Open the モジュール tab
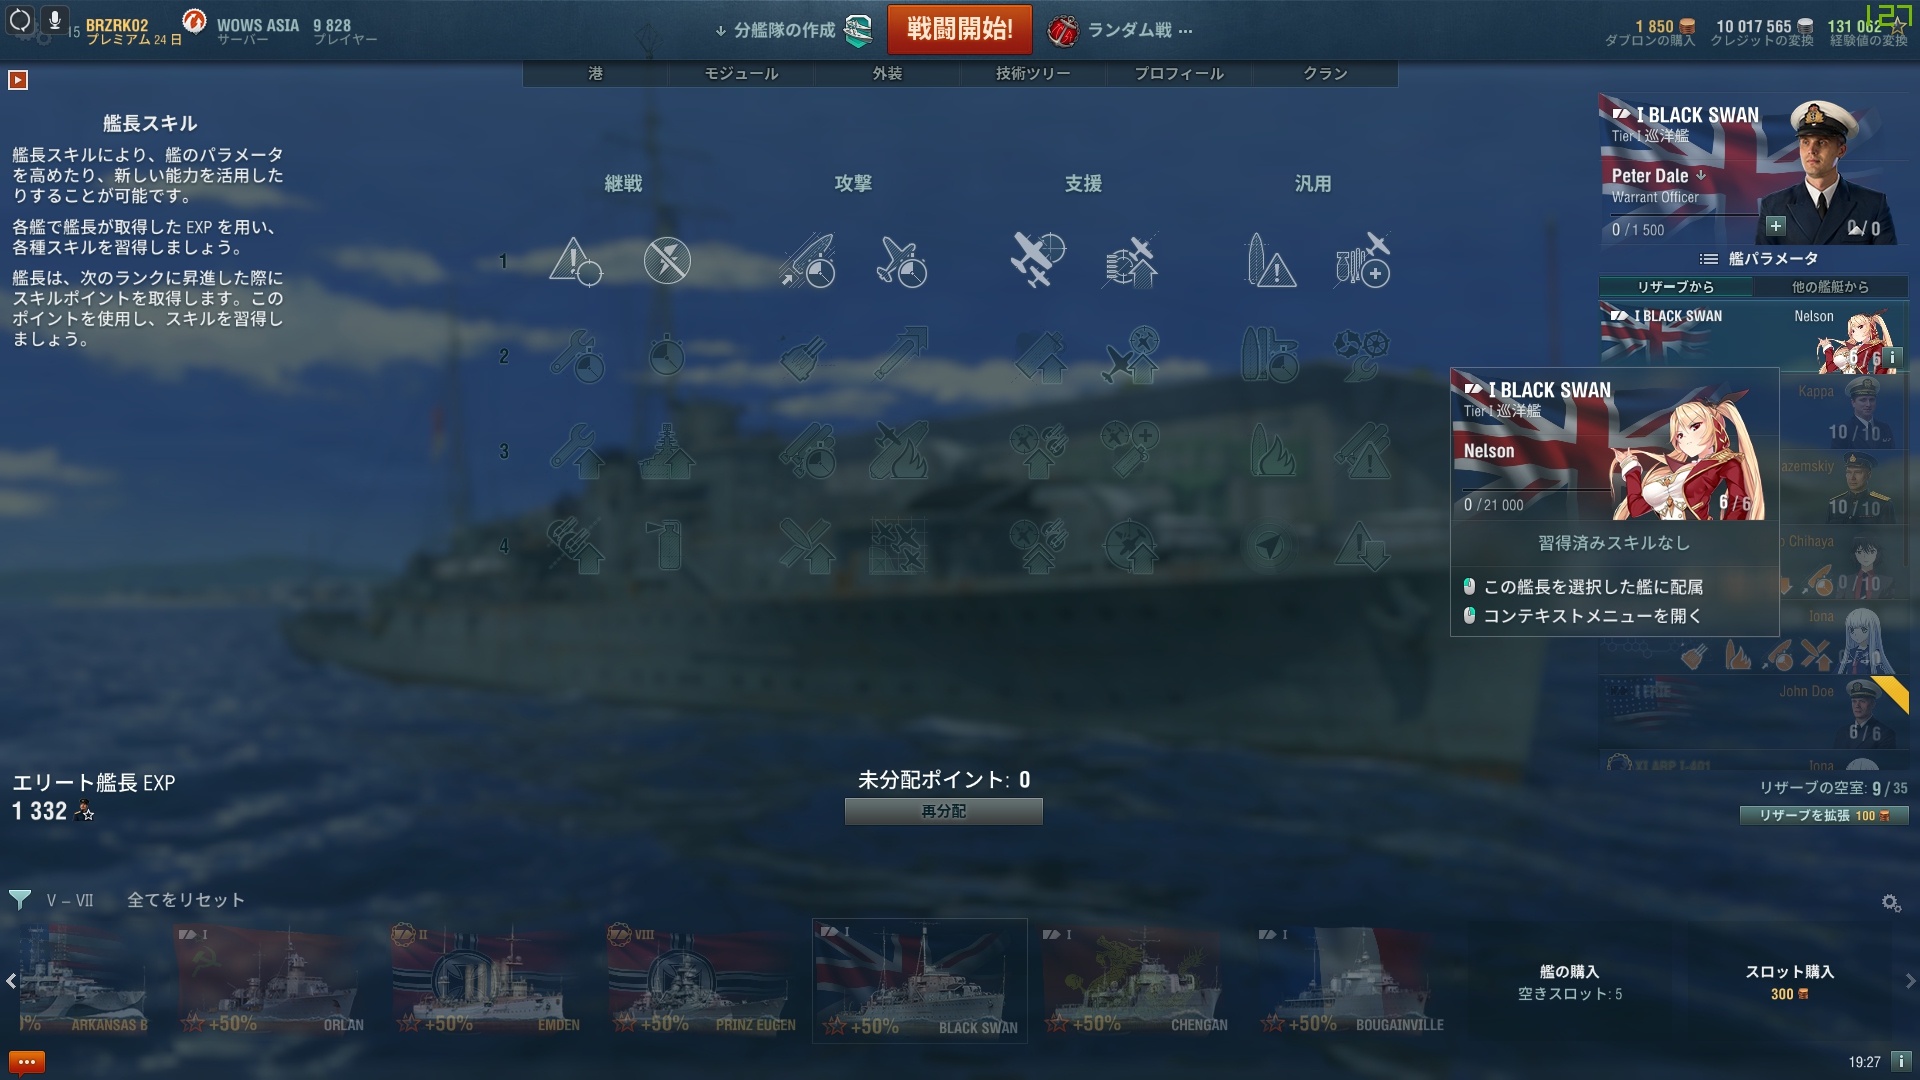The width and height of the screenshot is (1920, 1080). (x=741, y=73)
